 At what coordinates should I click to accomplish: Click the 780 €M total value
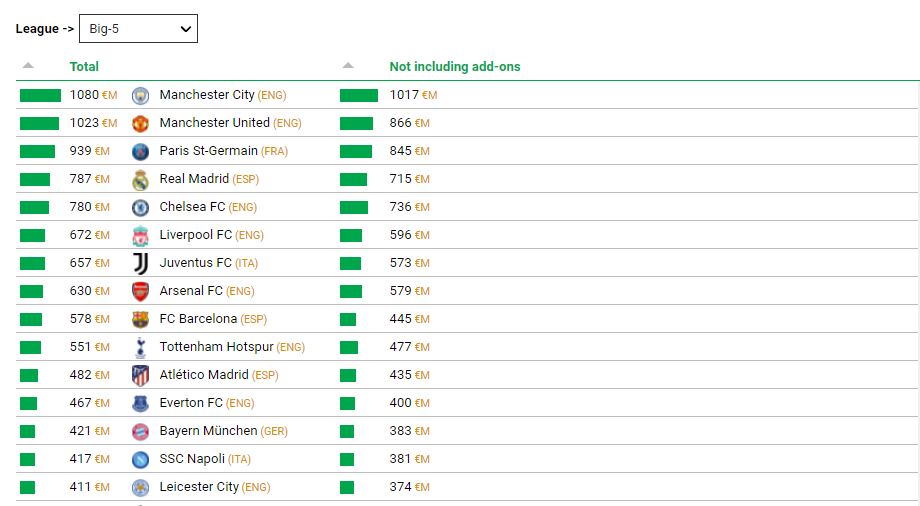tap(90, 207)
